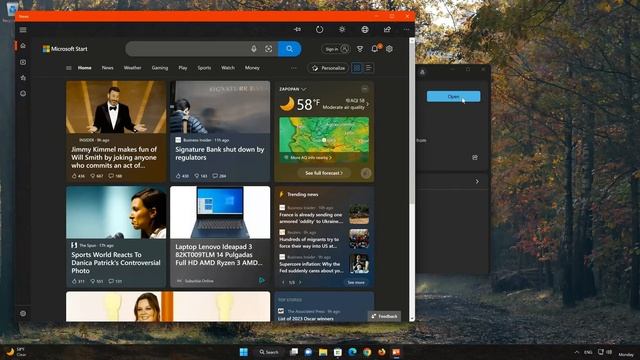
Task: Open the notifications bell
Action: [375, 49]
